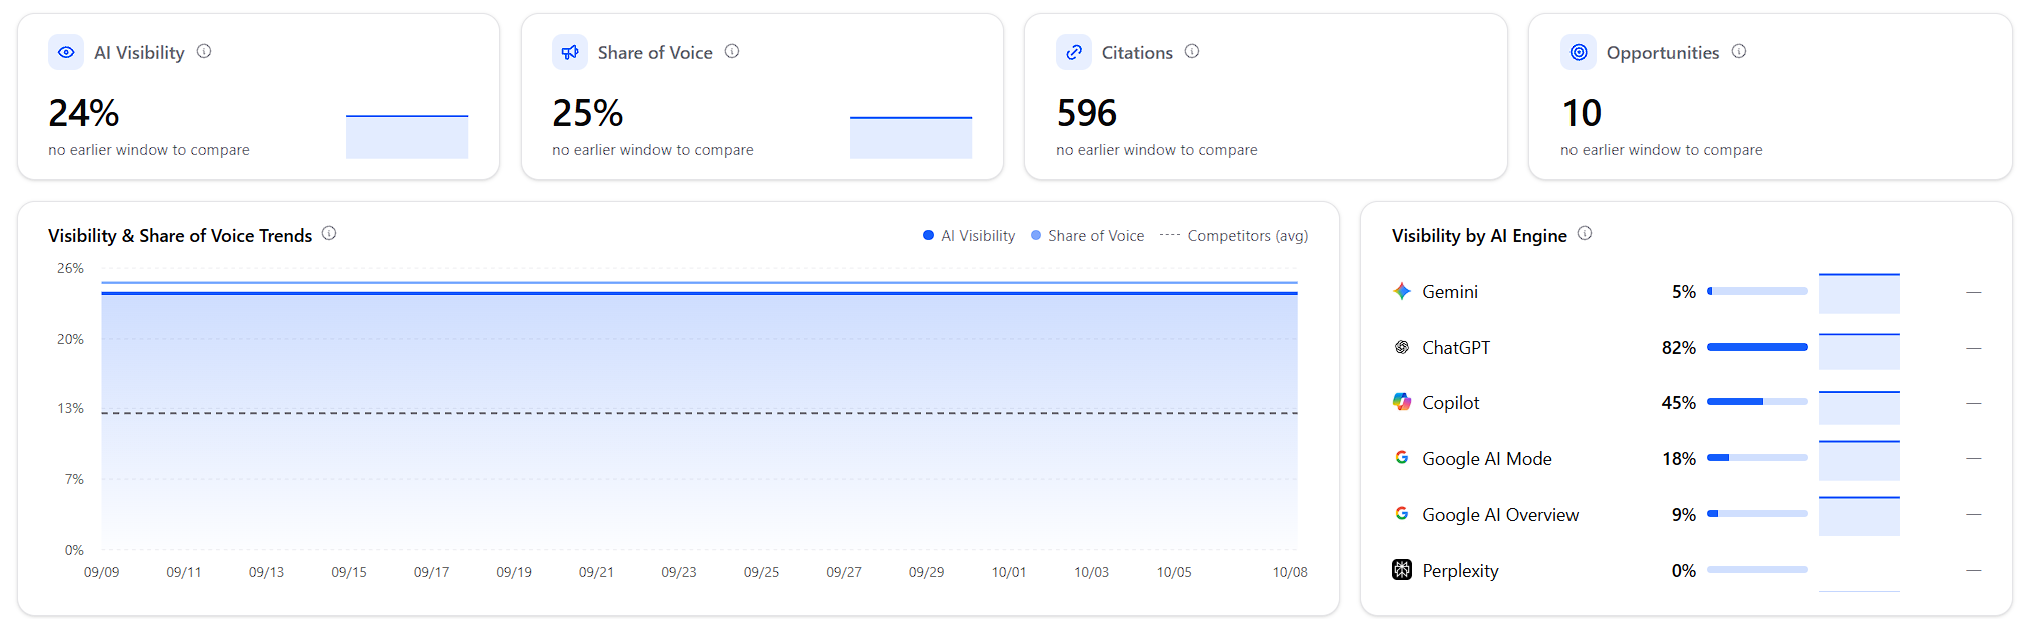The width and height of the screenshot is (2019, 619).
Task: Click the Gemini 5% progress bar
Action: [1757, 291]
